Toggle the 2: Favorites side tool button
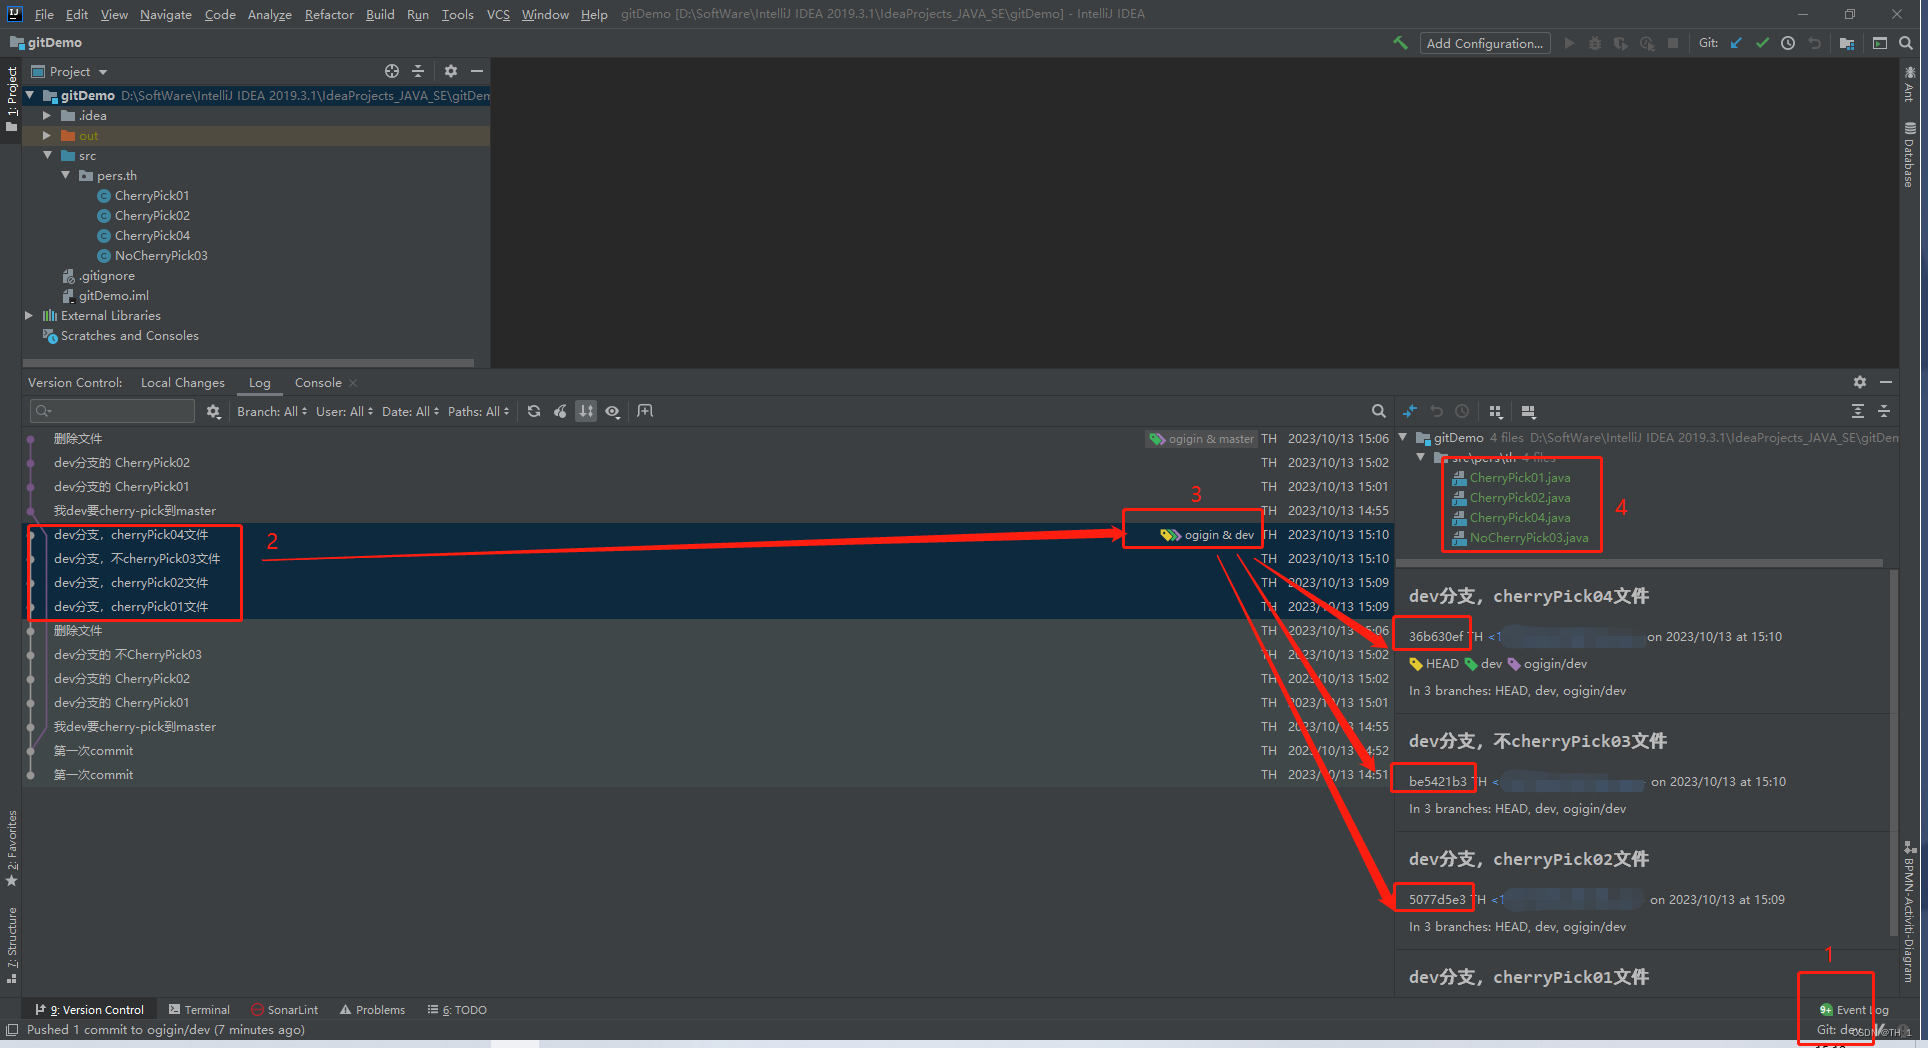 [x=12, y=848]
